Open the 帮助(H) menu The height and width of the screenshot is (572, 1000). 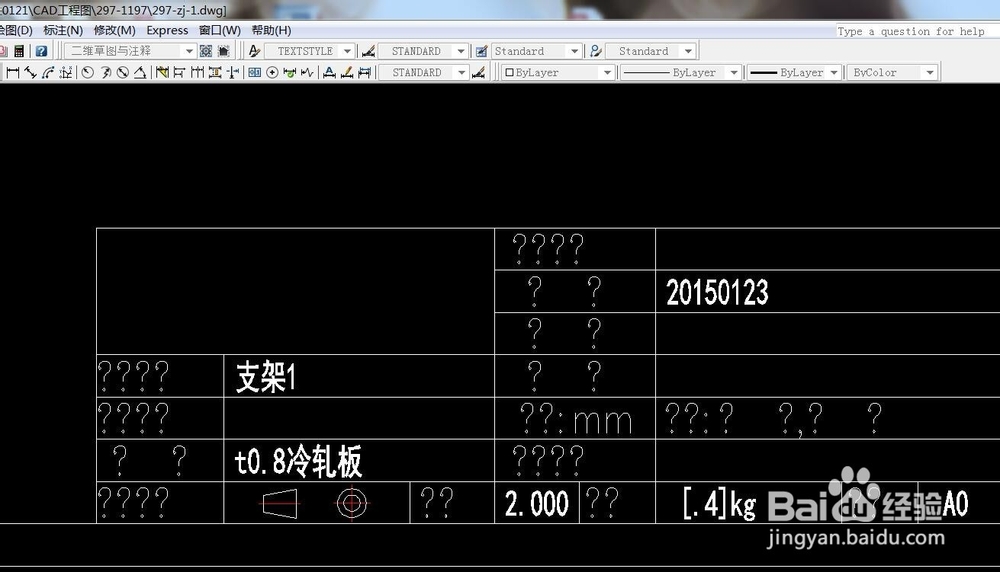click(x=271, y=30)
